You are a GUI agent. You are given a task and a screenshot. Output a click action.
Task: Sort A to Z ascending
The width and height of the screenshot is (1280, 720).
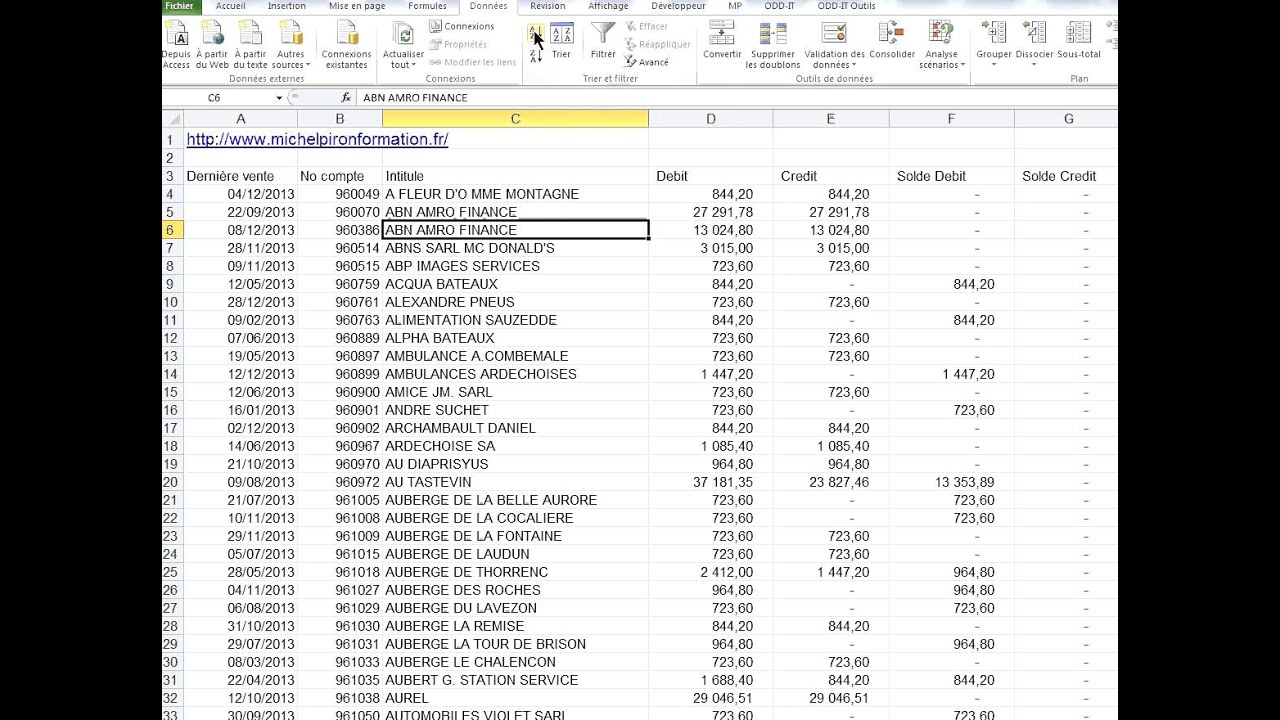pyautogui.click(x=535, y=33)
